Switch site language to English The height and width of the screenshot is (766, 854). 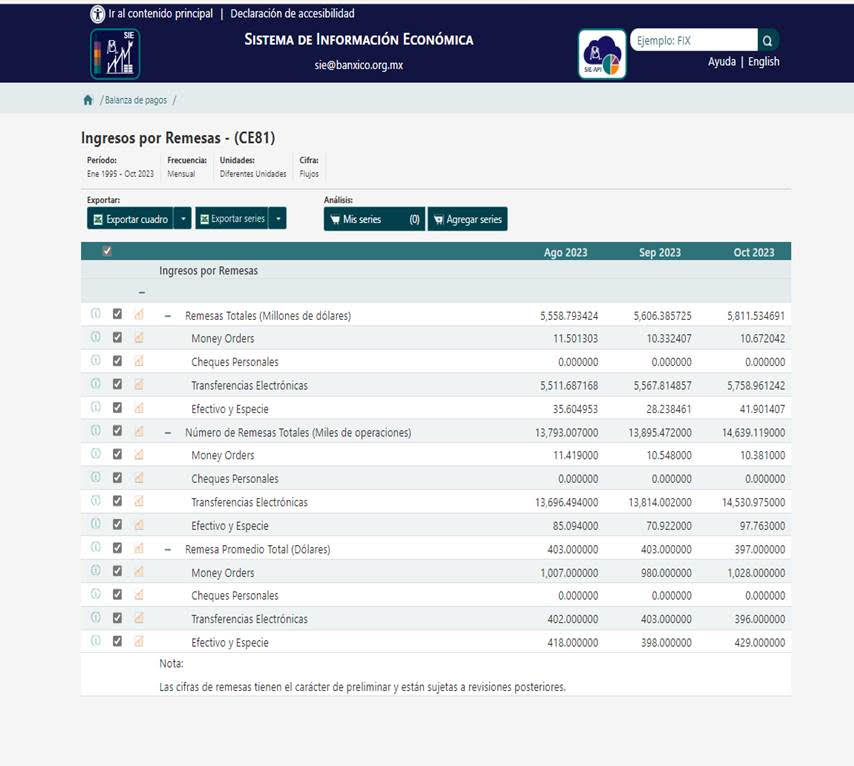tap(763, 62)
